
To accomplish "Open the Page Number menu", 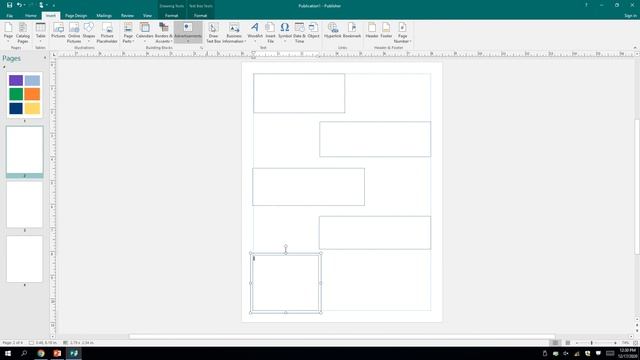I will pyautogui.click(x=402, y=33).
